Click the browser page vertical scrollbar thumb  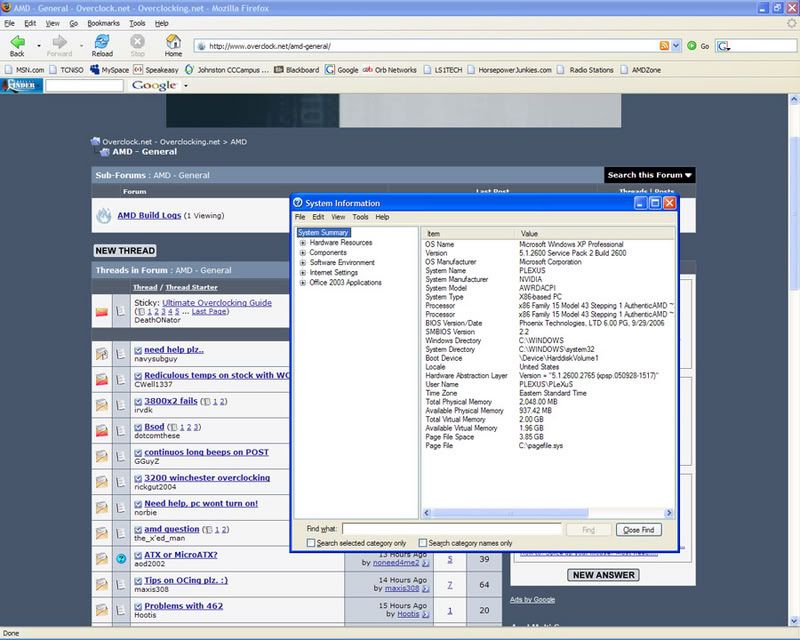click(x=794, y=214)
